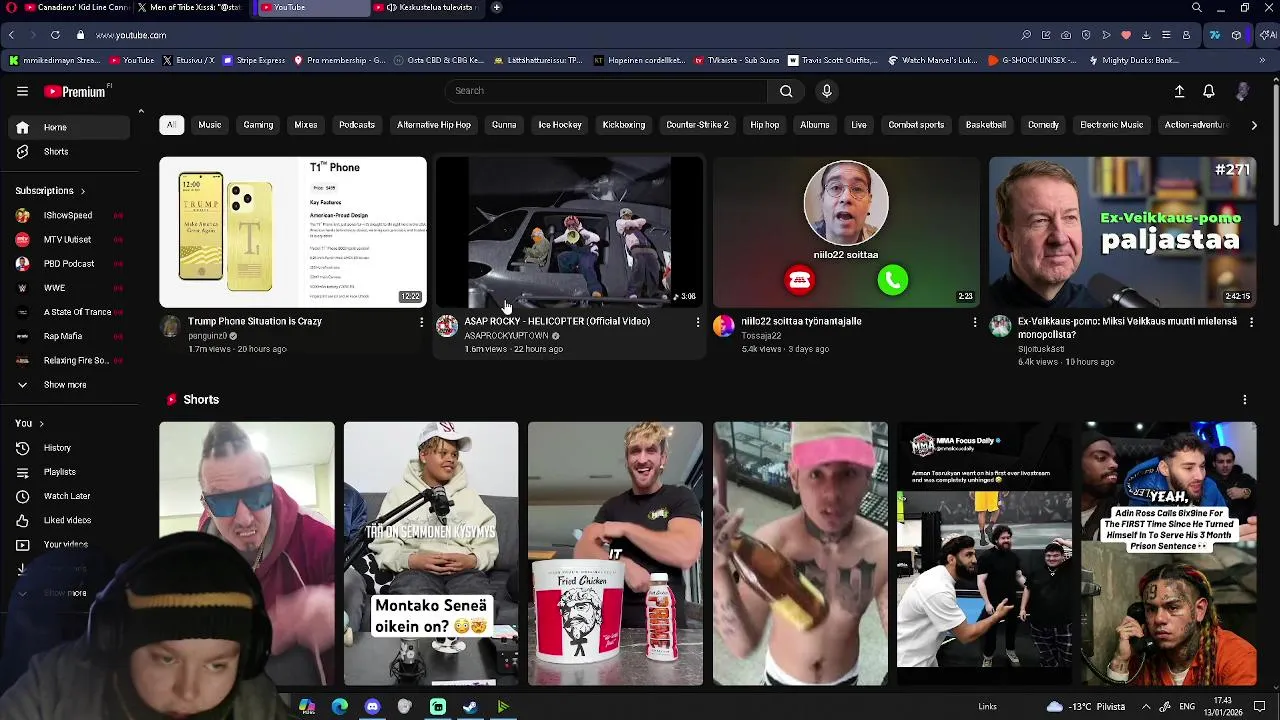Select the Comedy filter chip

1043,125
